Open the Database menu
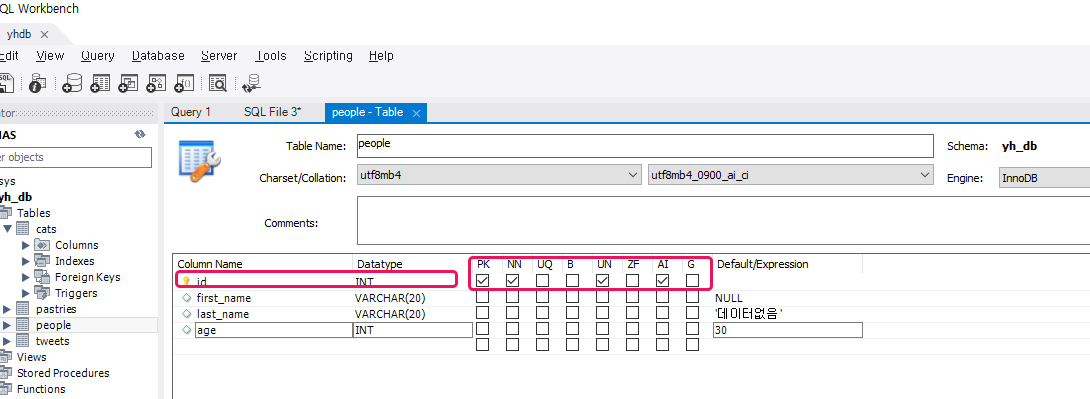This screenshot has width=1090, height=399. point(158,56)
